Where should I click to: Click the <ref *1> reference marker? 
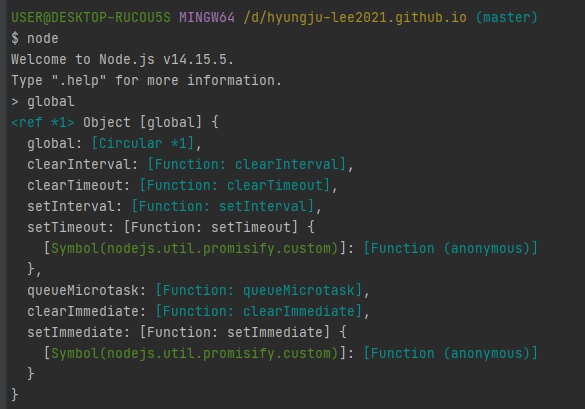(x=43, y=122)
